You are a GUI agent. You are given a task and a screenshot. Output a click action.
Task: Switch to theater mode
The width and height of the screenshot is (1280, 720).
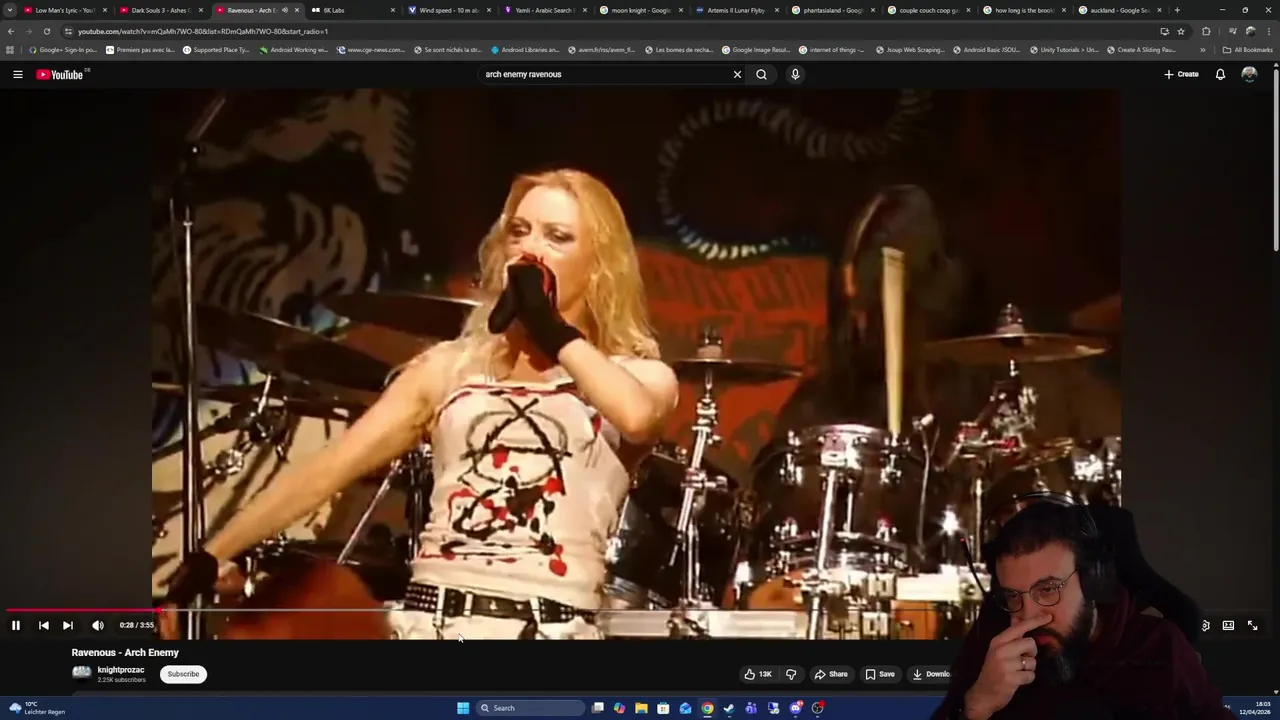[1228, 625]
